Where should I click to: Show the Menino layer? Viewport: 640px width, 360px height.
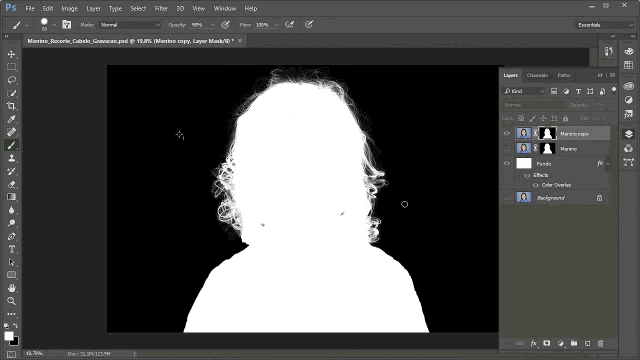507,149
